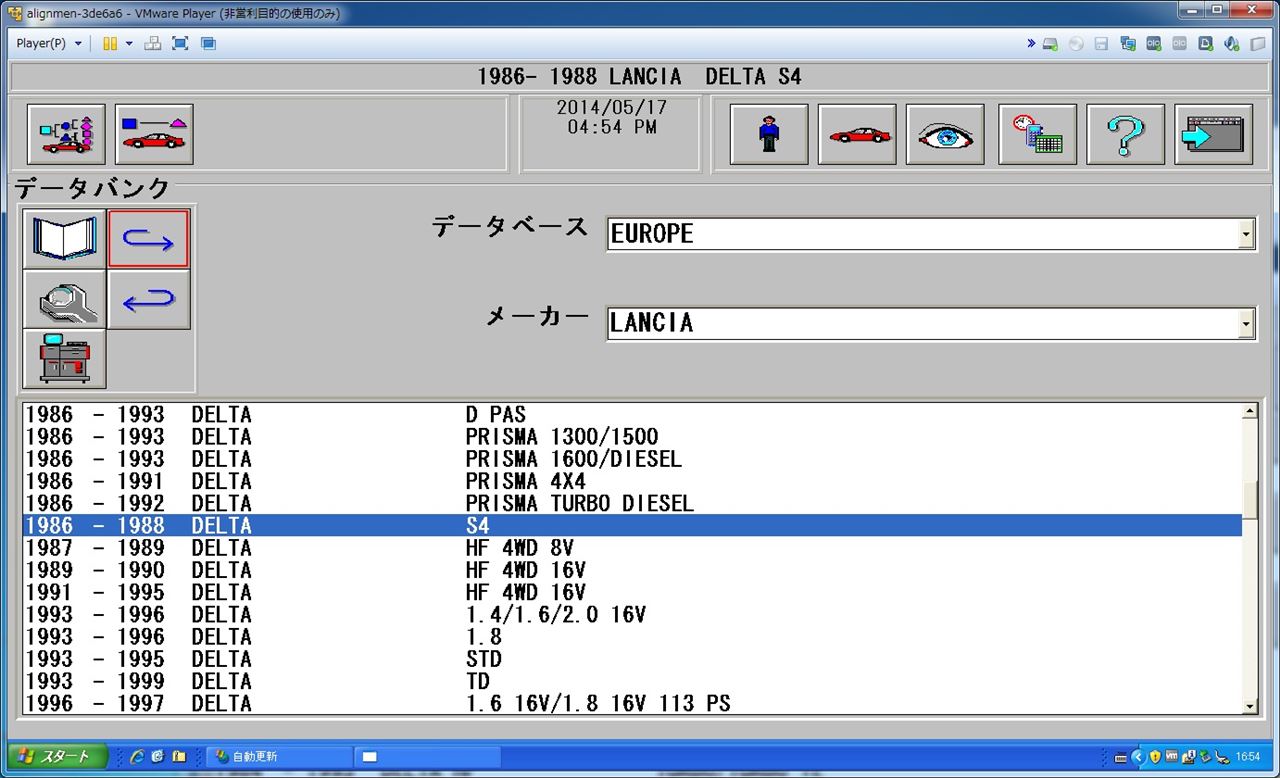Click the taskbar clock showing 16:54
The image size is (1280, 778).
[x=1246, y=757]
